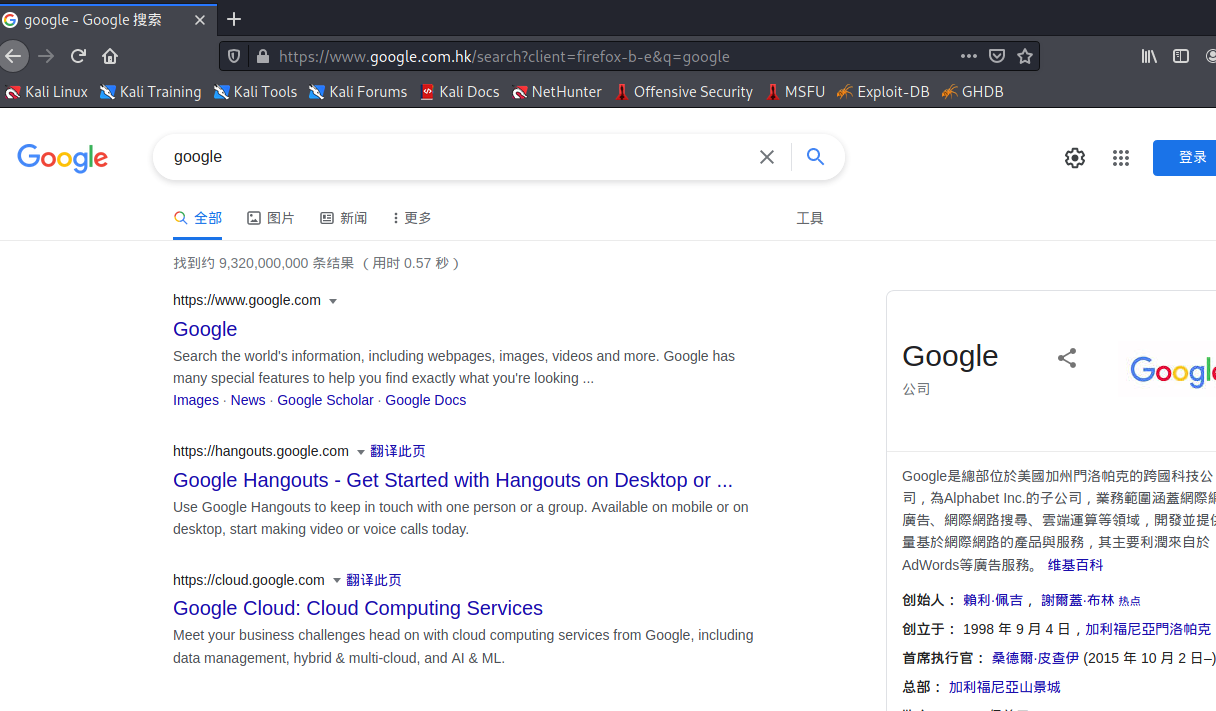Image resolution: width=1216 pixels, height=711 pixels.
Task: Open the Library icon in toolbar
Action: tap(1149, 56)
